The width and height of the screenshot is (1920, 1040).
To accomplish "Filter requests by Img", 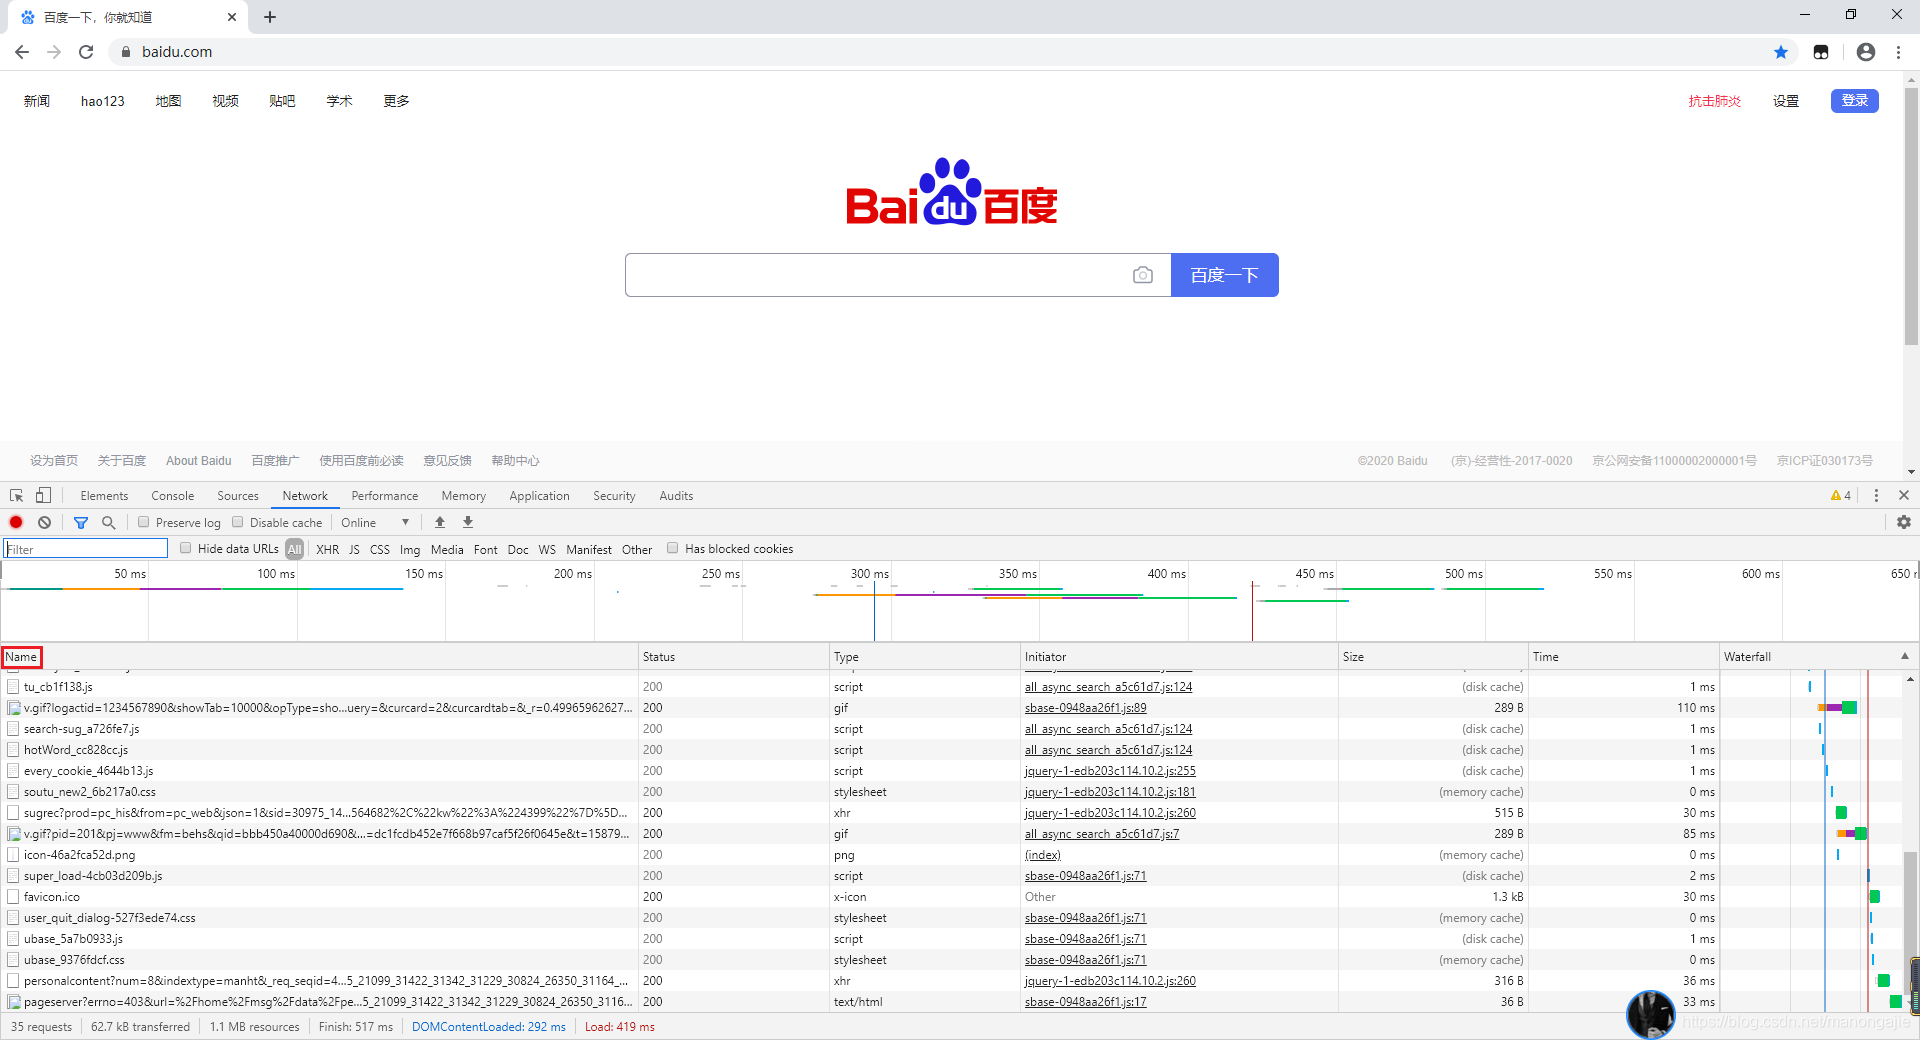I will coord(410,549).
